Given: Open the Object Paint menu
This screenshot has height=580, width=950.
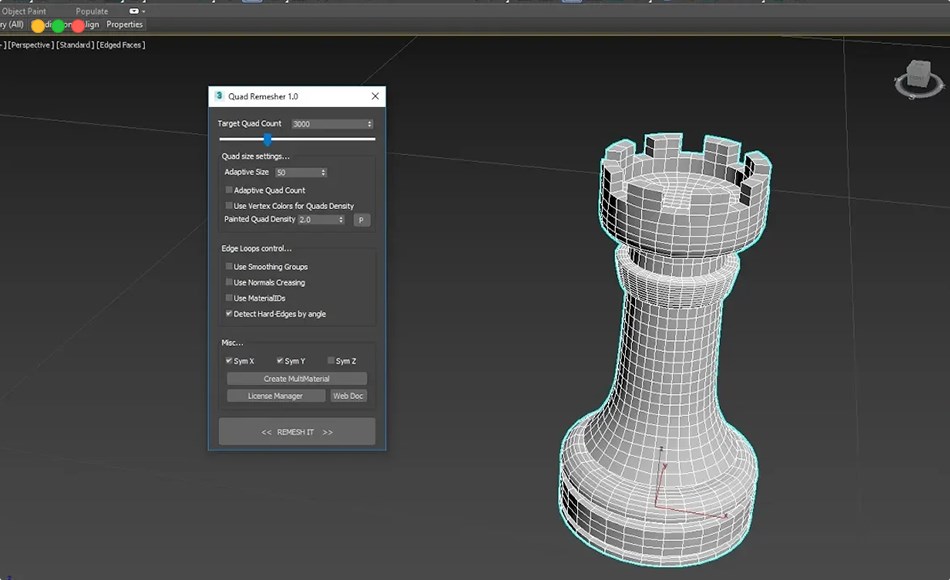Looking at the screenshot, I should [x=25, y=11].
